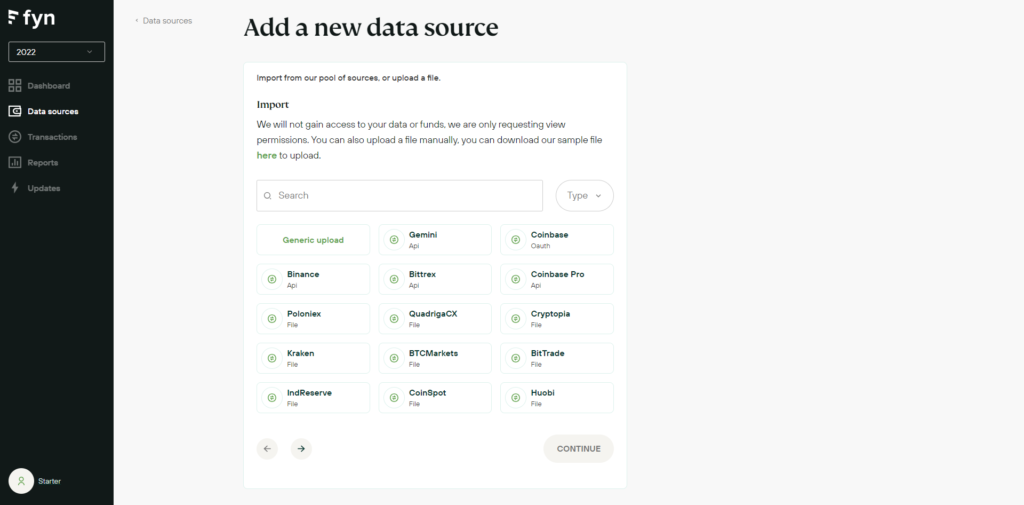Image resolution: width=1024 pixels, height=505 pixels.
Task: Click the Bittrex source icon
Action: click(394, 279)
